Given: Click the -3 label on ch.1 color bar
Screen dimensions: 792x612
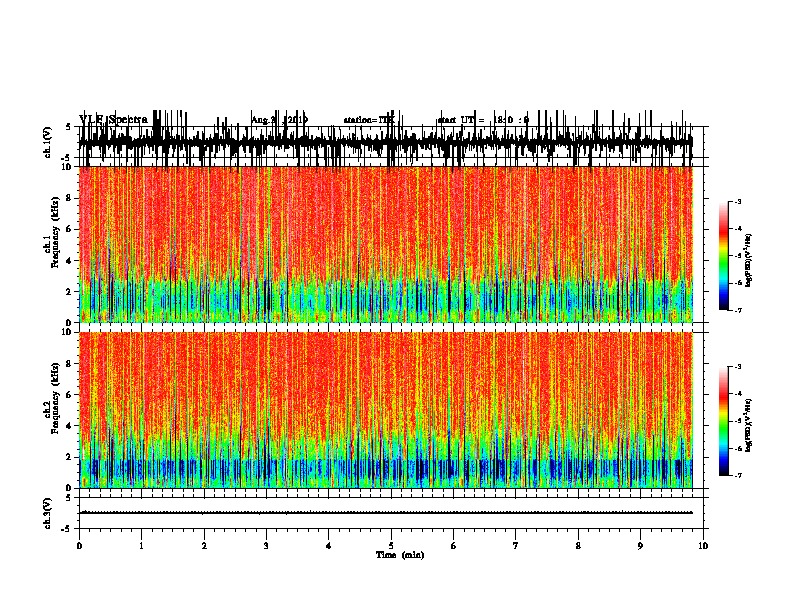Looking at the screenshot, I should coord(738,201).
